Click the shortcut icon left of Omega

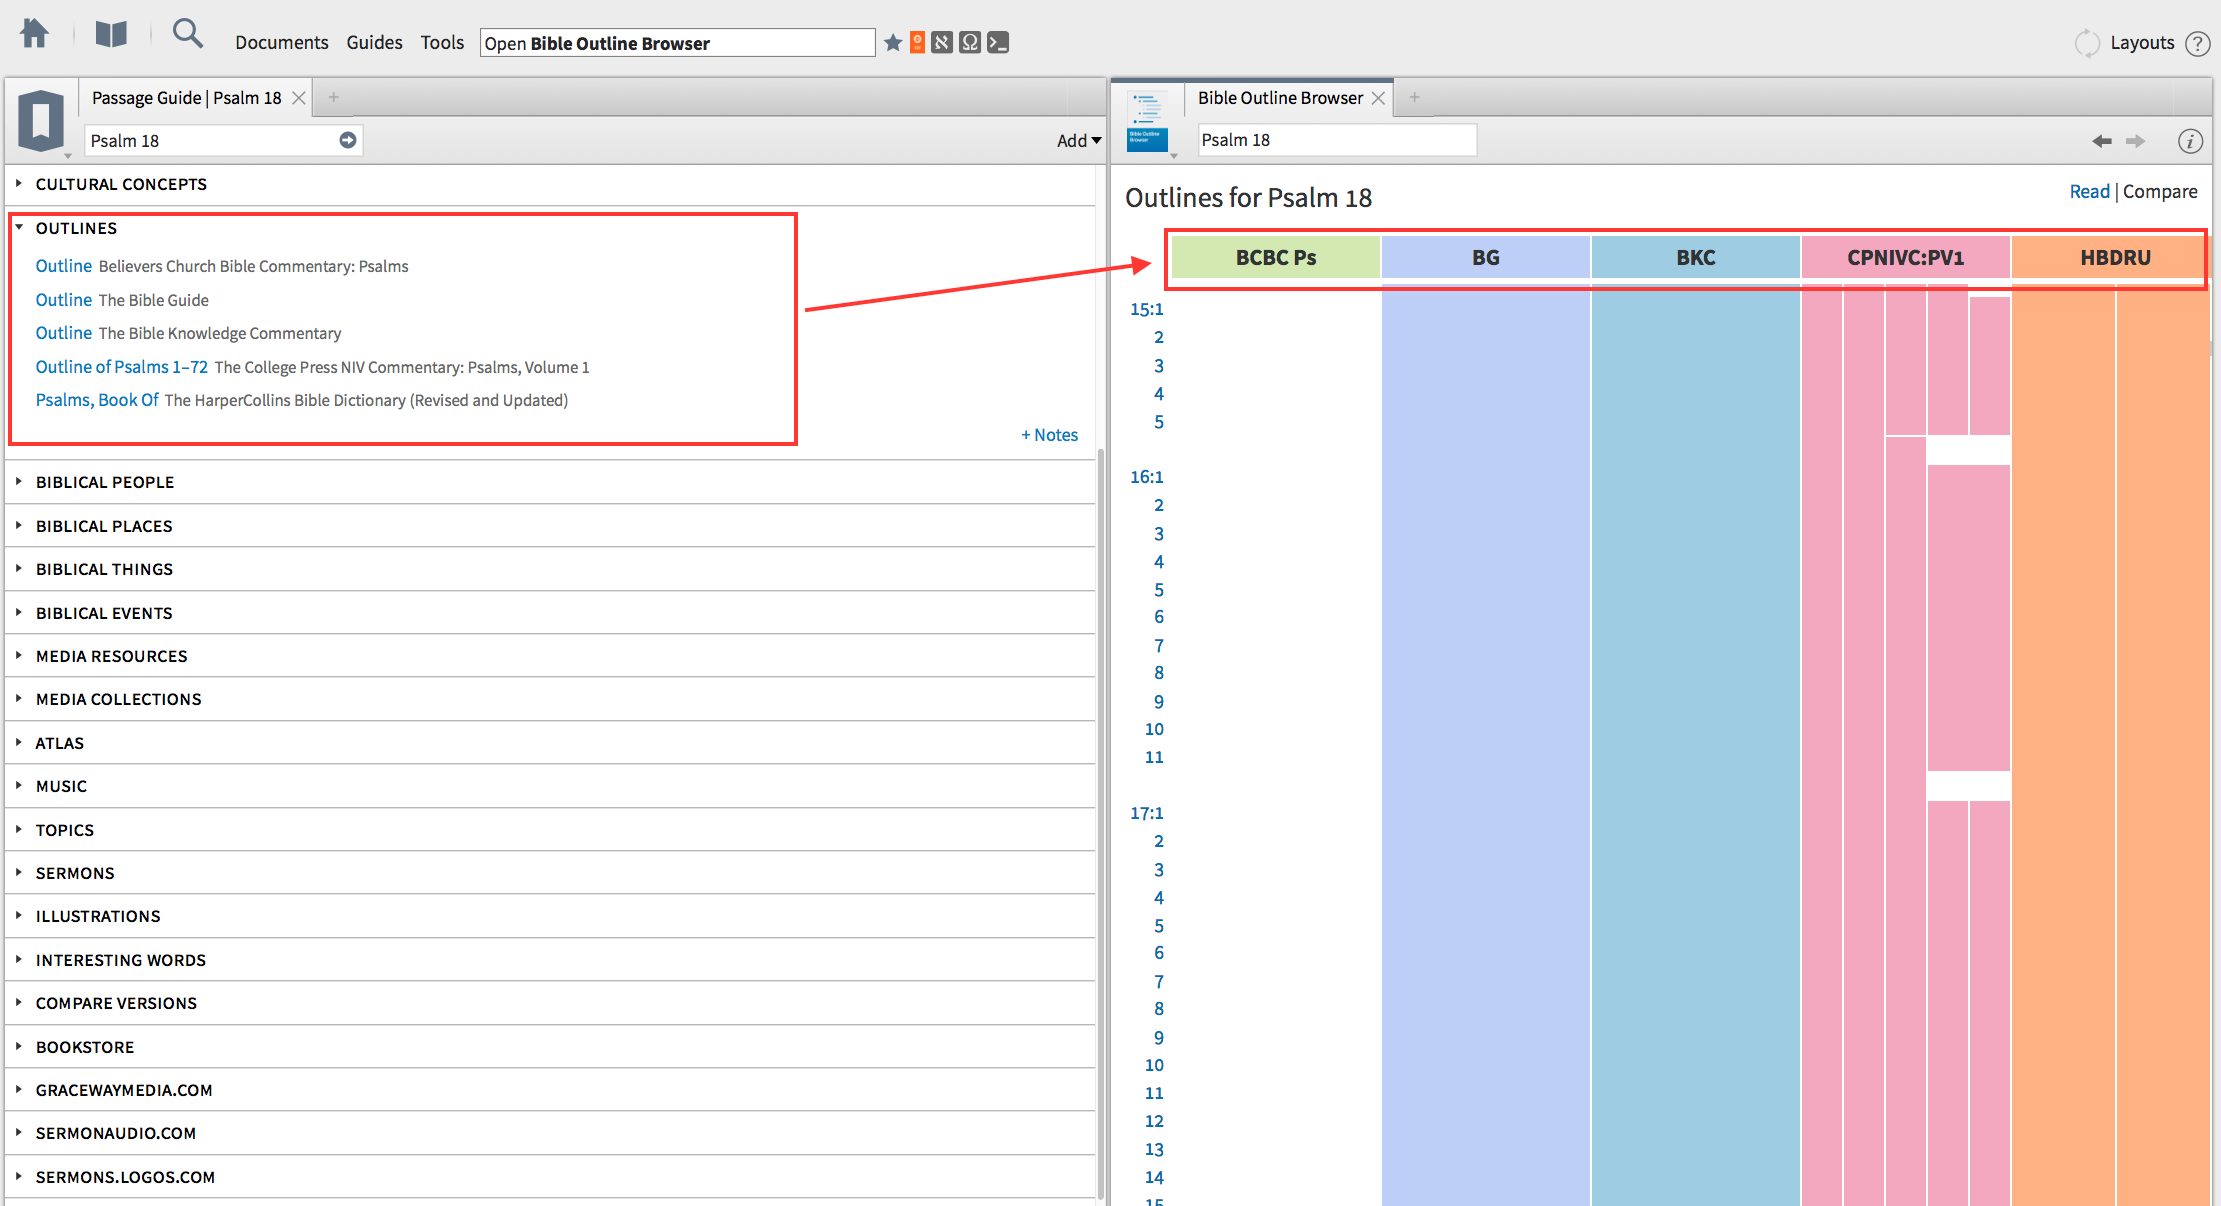pyautogui.click(x=942, y=42)
